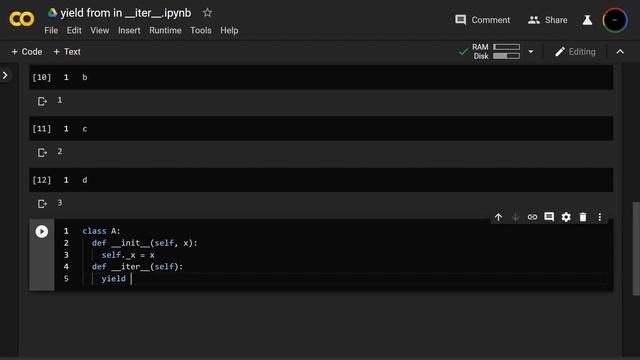The image size is (640, 360).
Task: Open cell editor settings gear
Action: tap(566, 217)
